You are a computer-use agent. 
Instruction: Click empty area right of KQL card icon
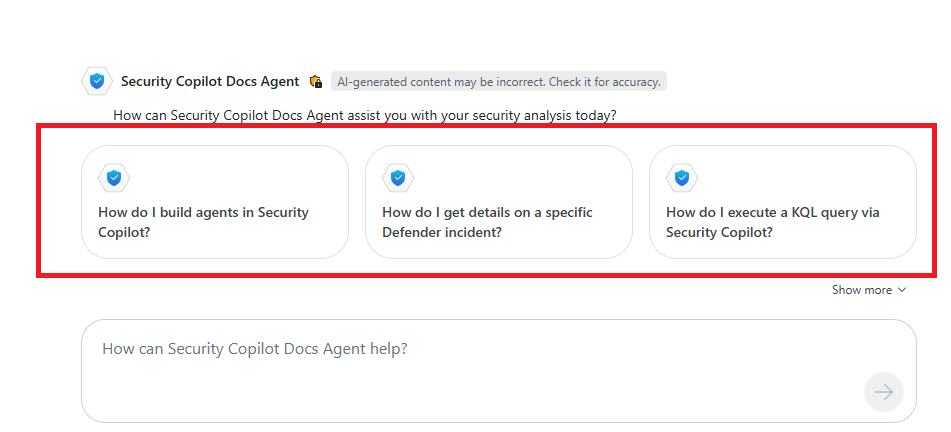[800, 178]
